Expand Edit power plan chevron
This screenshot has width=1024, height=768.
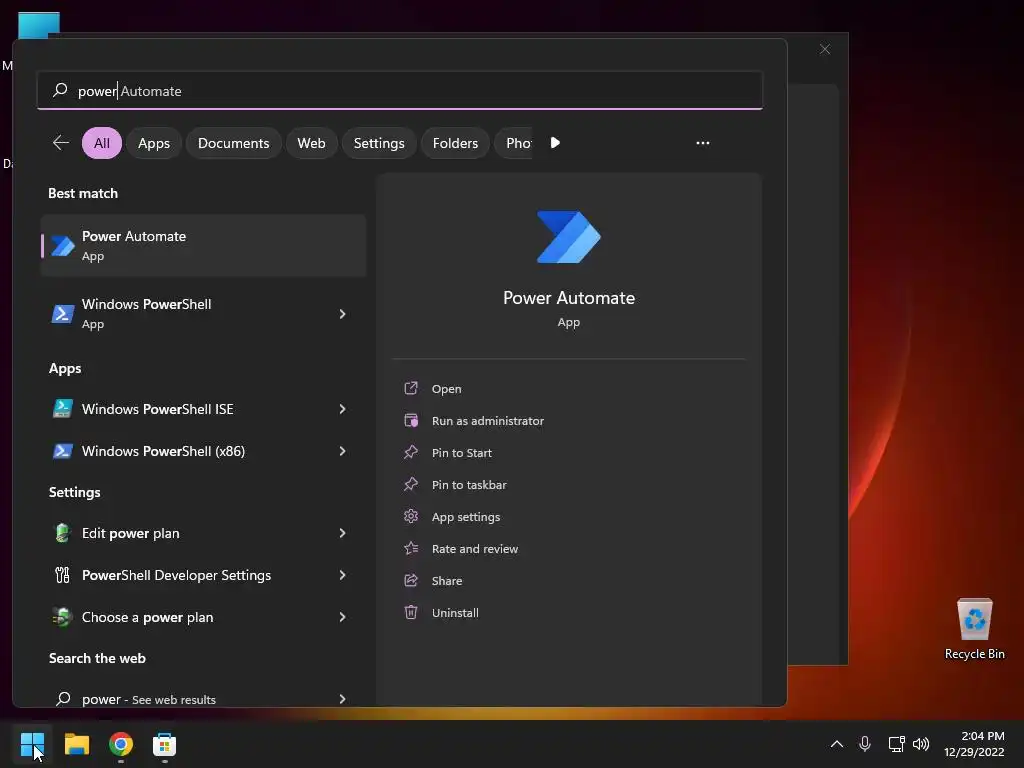coord(342,533)
